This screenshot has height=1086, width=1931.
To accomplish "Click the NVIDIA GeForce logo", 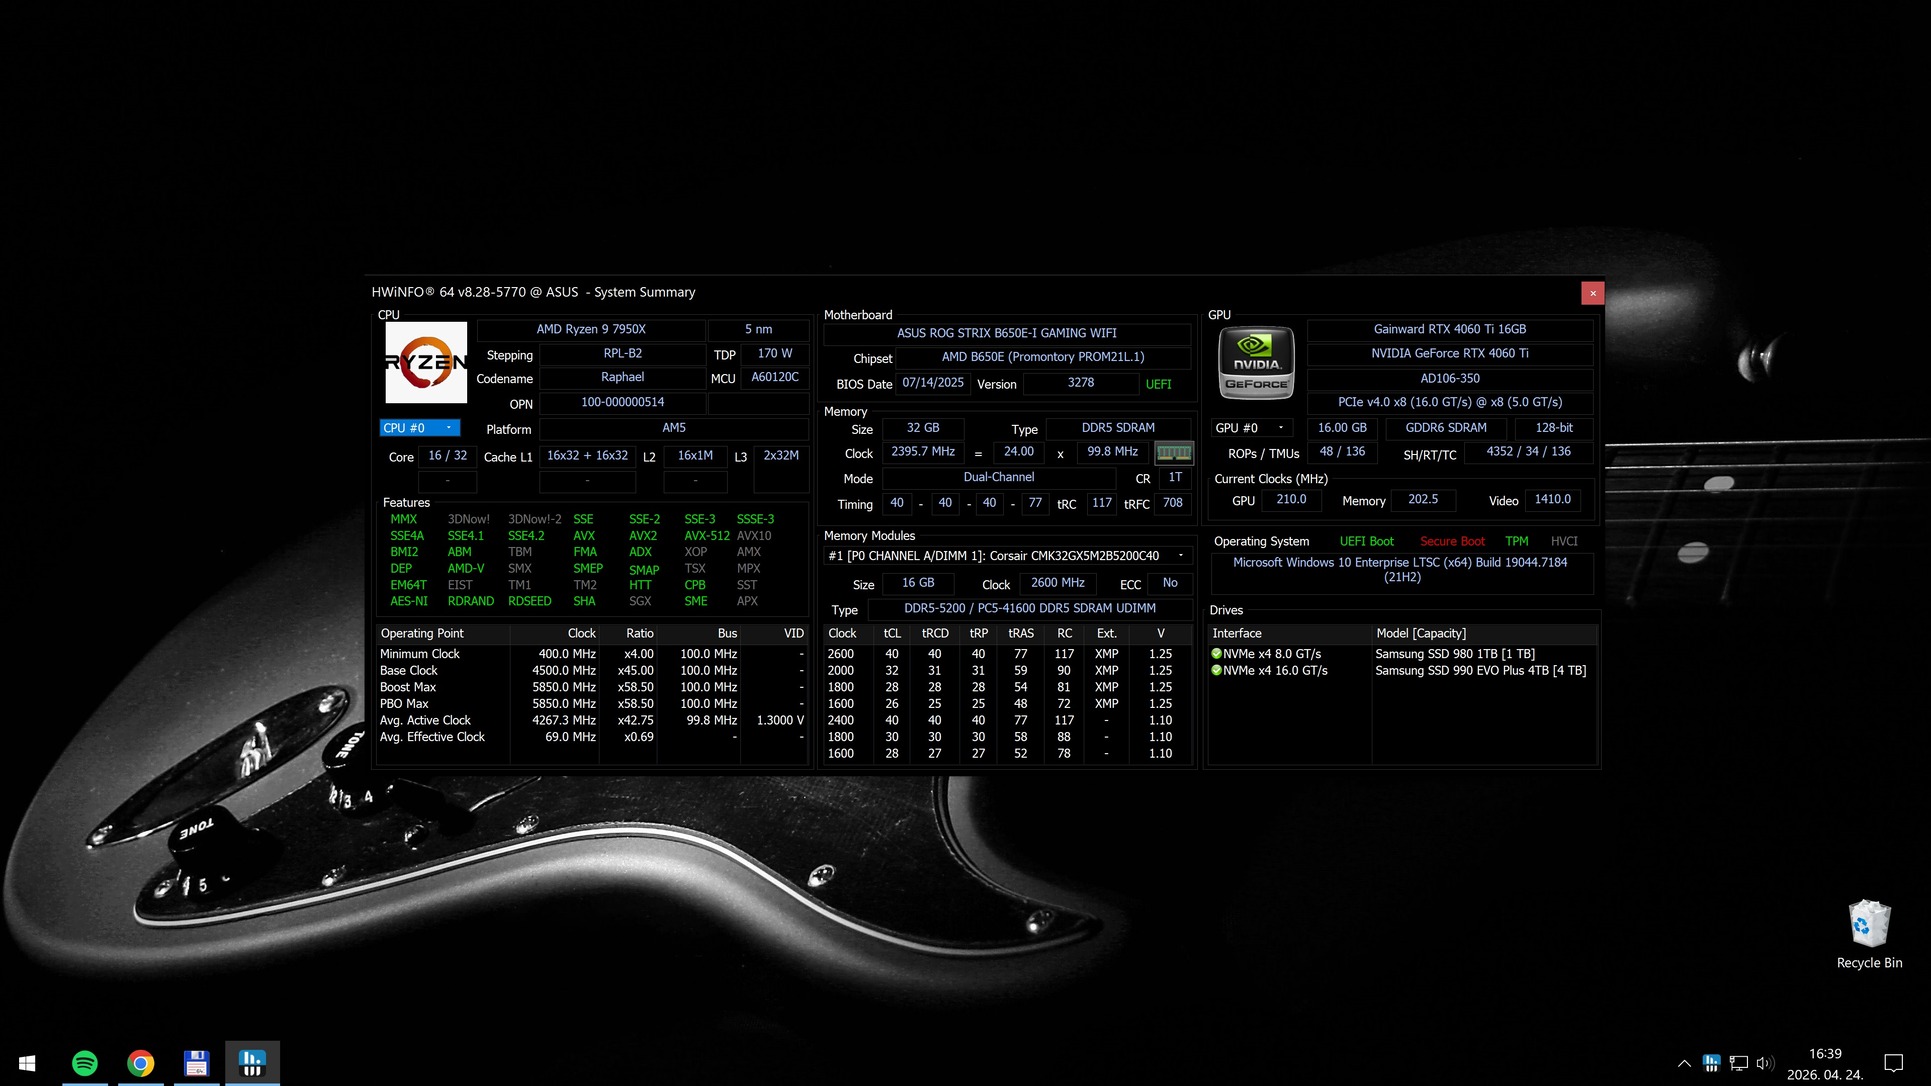I will coord(1256,363).
